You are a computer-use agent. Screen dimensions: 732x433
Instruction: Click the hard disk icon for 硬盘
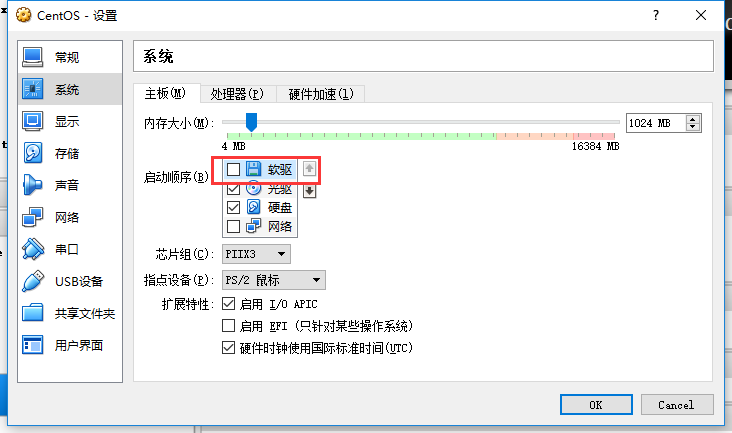click(253, 207)
